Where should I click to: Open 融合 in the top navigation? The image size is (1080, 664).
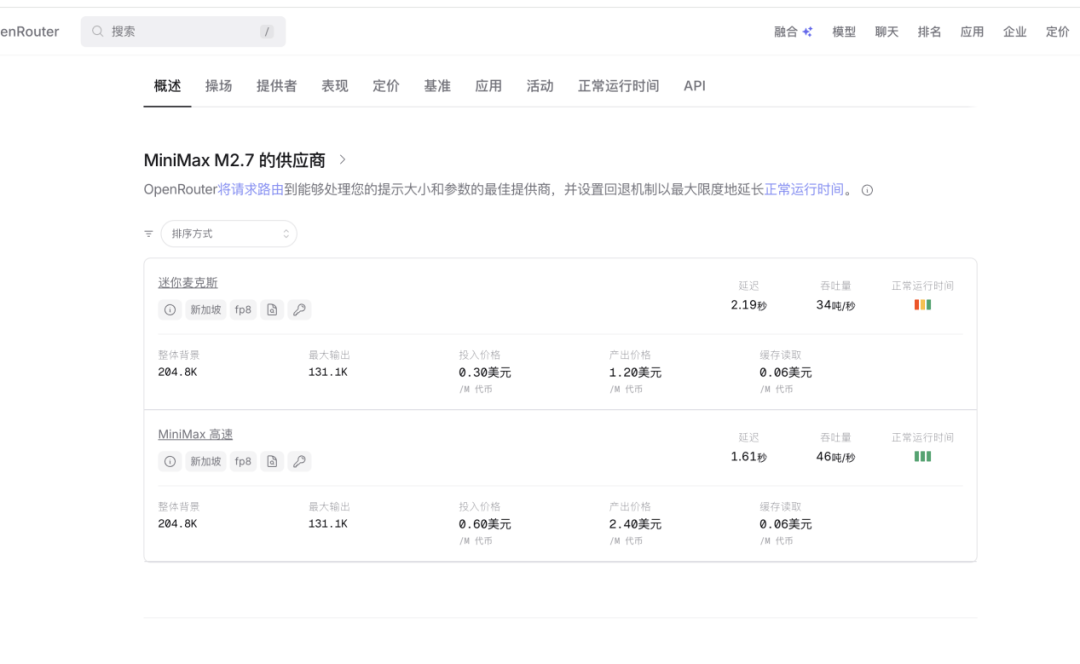(x=793, y=32)
